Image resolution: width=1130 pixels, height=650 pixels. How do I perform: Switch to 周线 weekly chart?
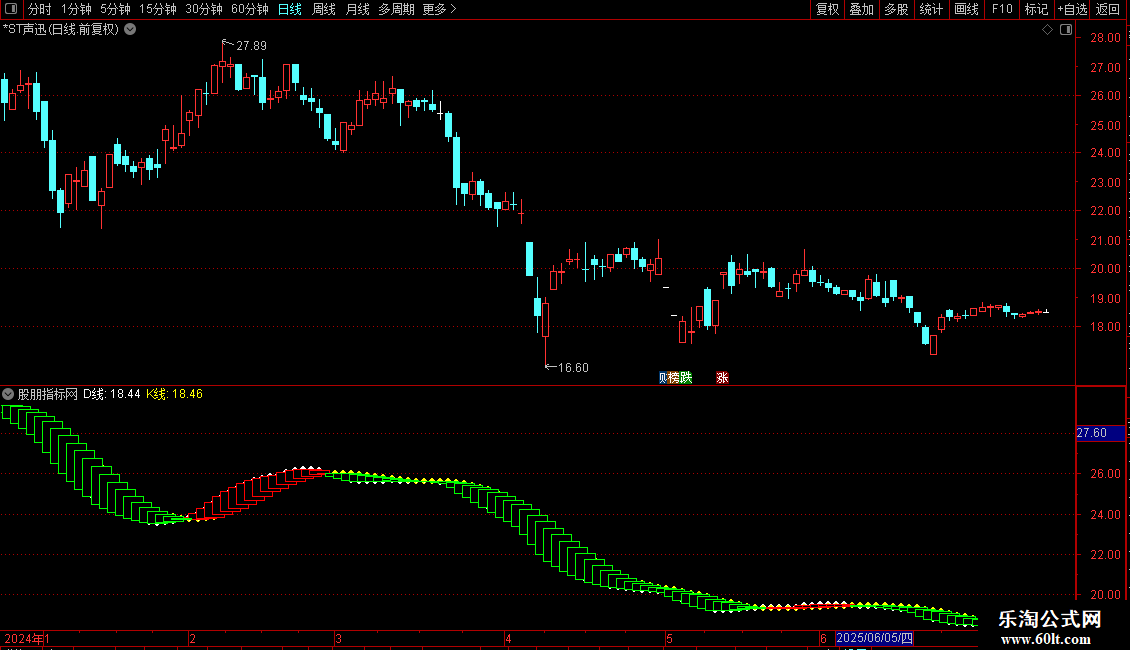coord(324,9)
